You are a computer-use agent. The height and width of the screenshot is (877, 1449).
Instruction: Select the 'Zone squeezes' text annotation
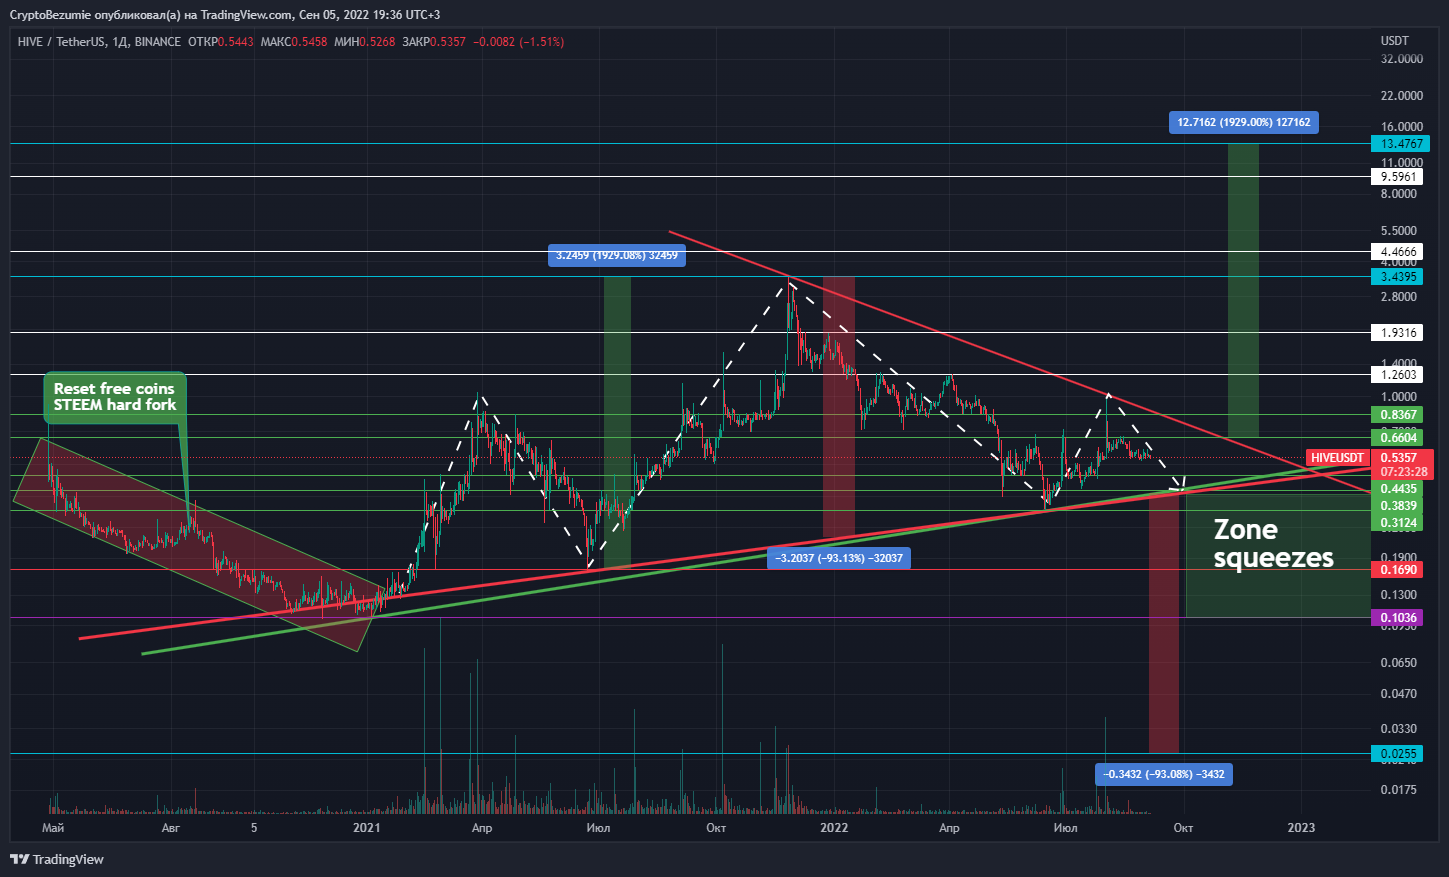click(1273, 544)
